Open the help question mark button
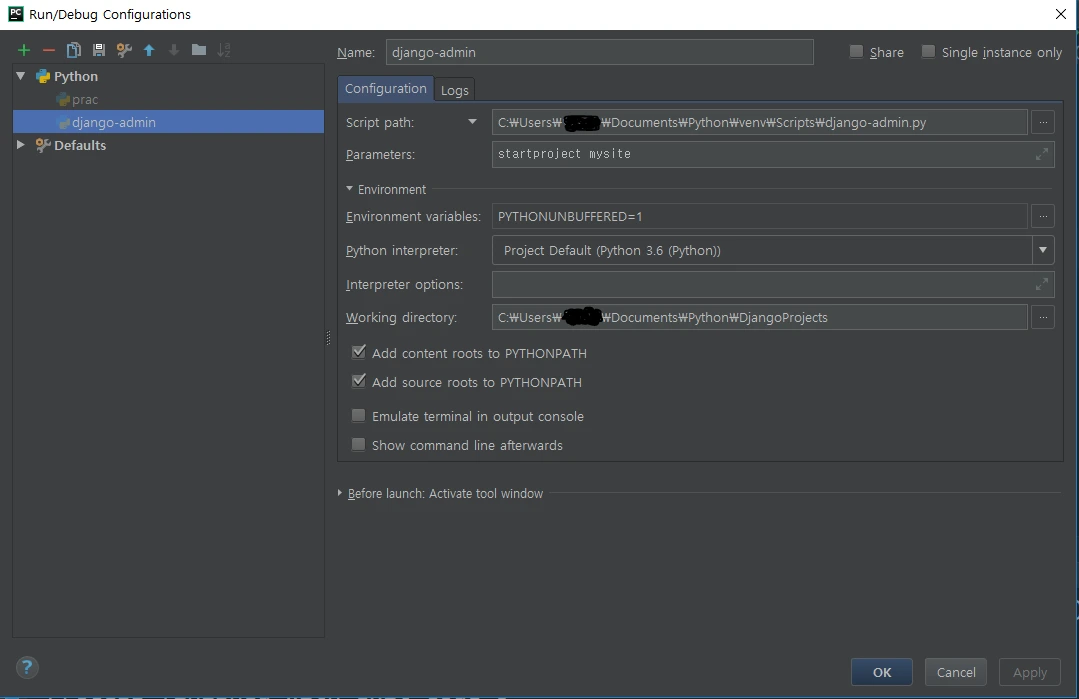The width and height of the screenshot is (1079, 699). 27,667
